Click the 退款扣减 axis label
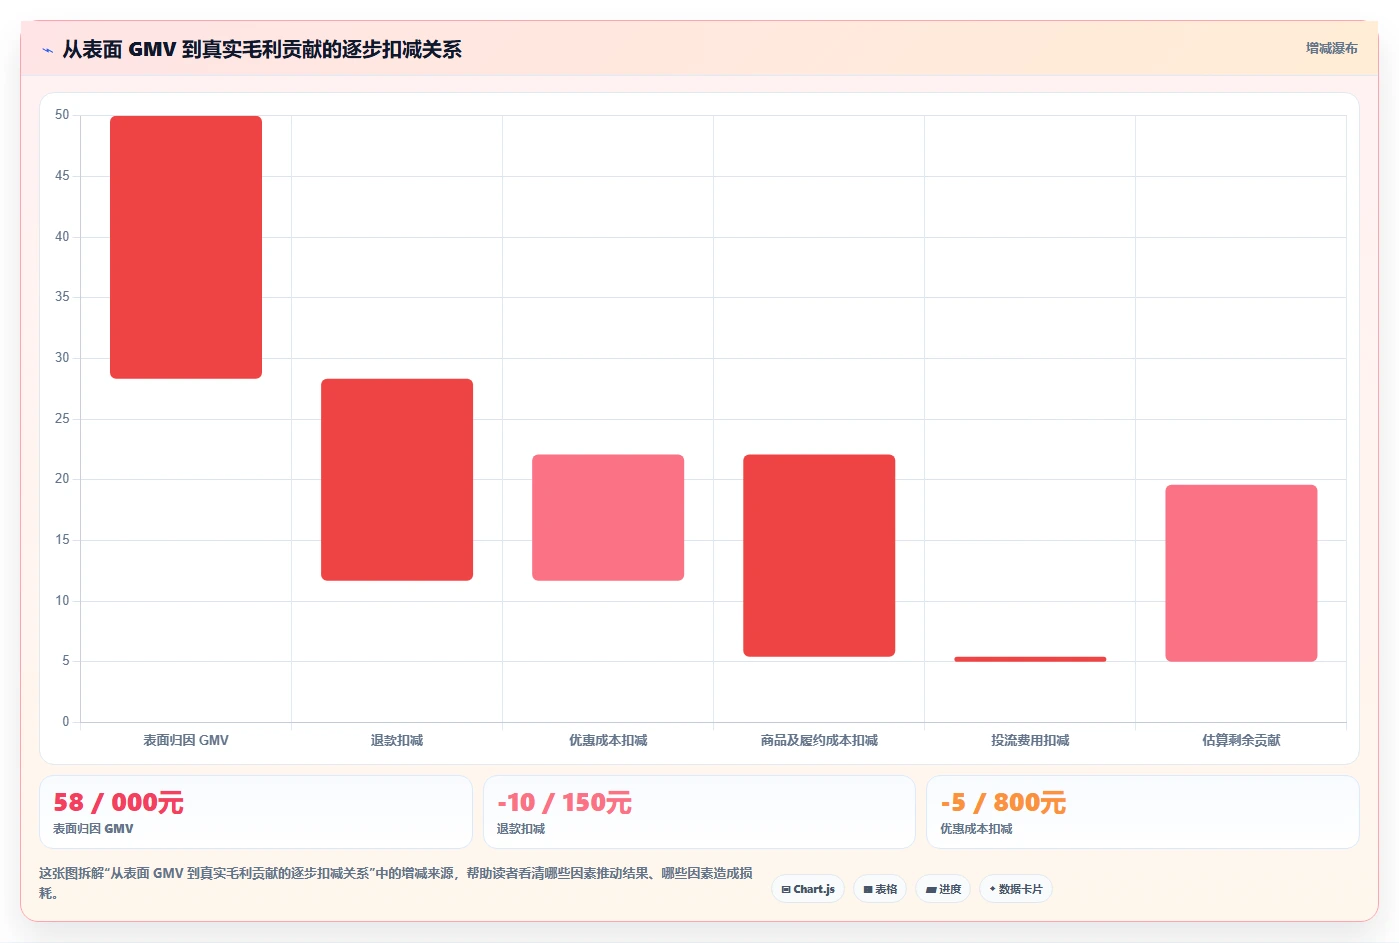Image resolution: width=1399 pixels, height=943 pixels. coord(397,740)
